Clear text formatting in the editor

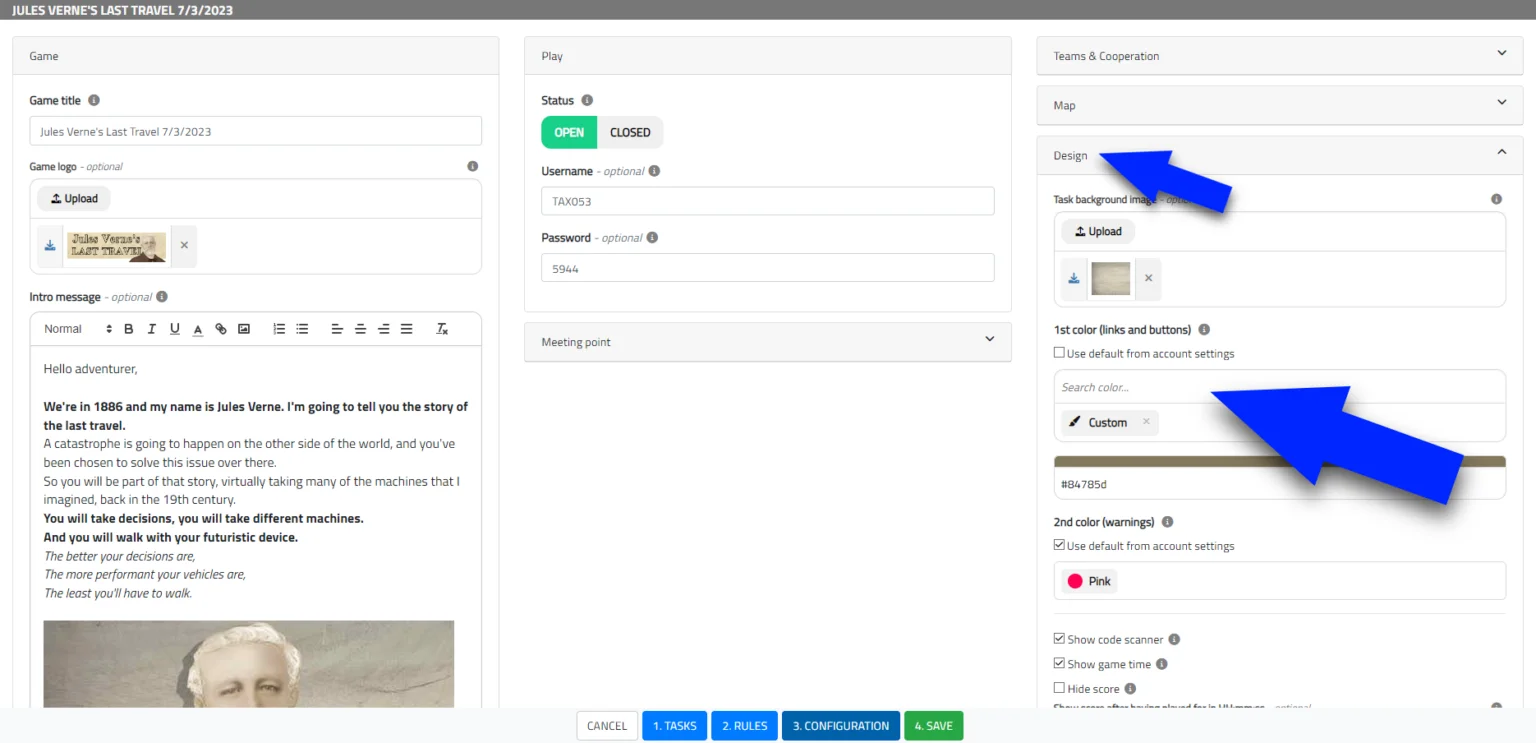[442, 329]
